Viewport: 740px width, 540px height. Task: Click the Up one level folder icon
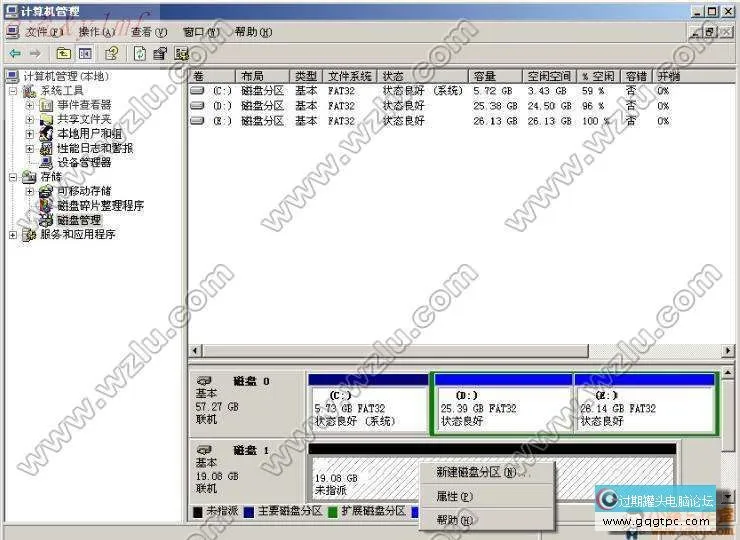click(x=63, y=53)
